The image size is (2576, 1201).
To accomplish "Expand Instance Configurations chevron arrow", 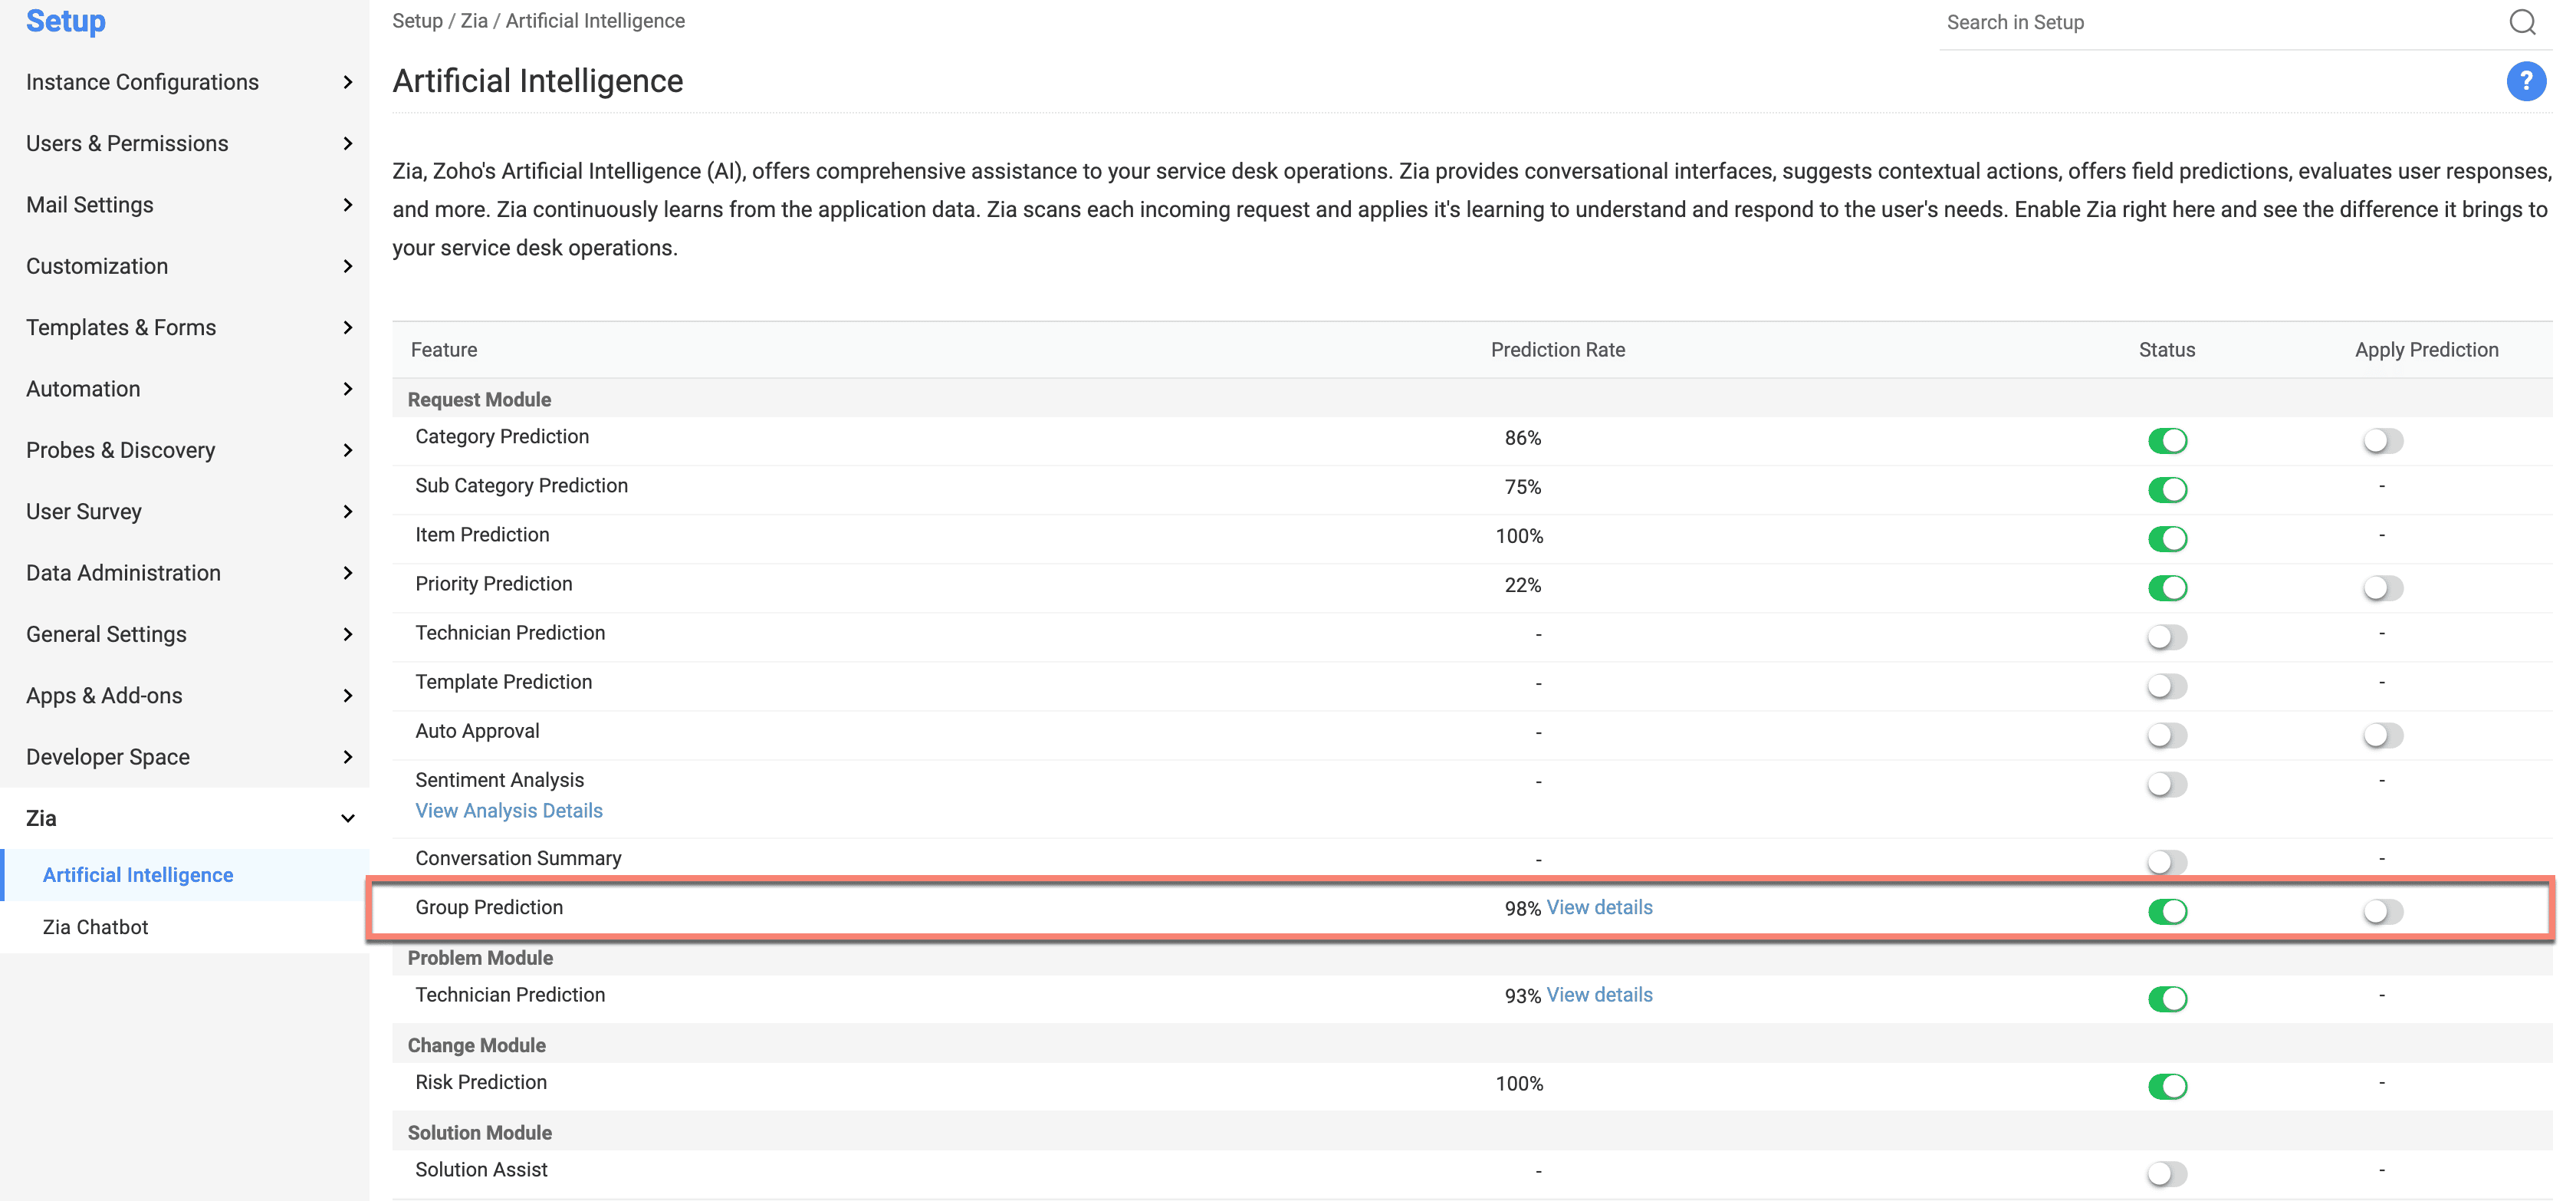I will click(347, 82).
